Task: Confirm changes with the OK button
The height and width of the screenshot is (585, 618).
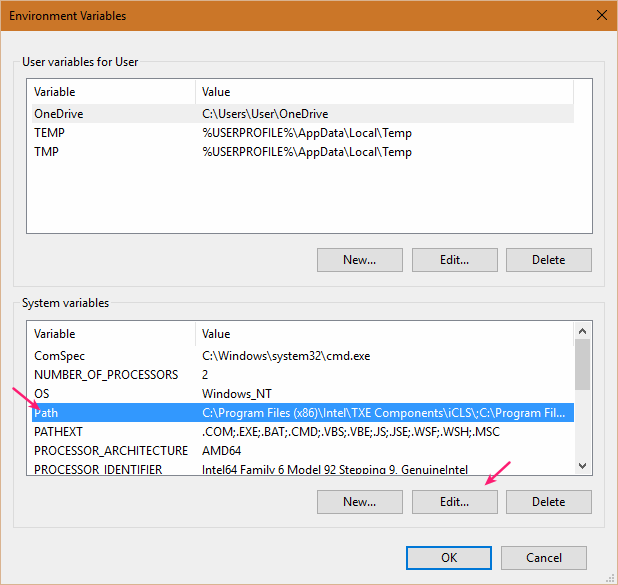Action: pos(449,558)
